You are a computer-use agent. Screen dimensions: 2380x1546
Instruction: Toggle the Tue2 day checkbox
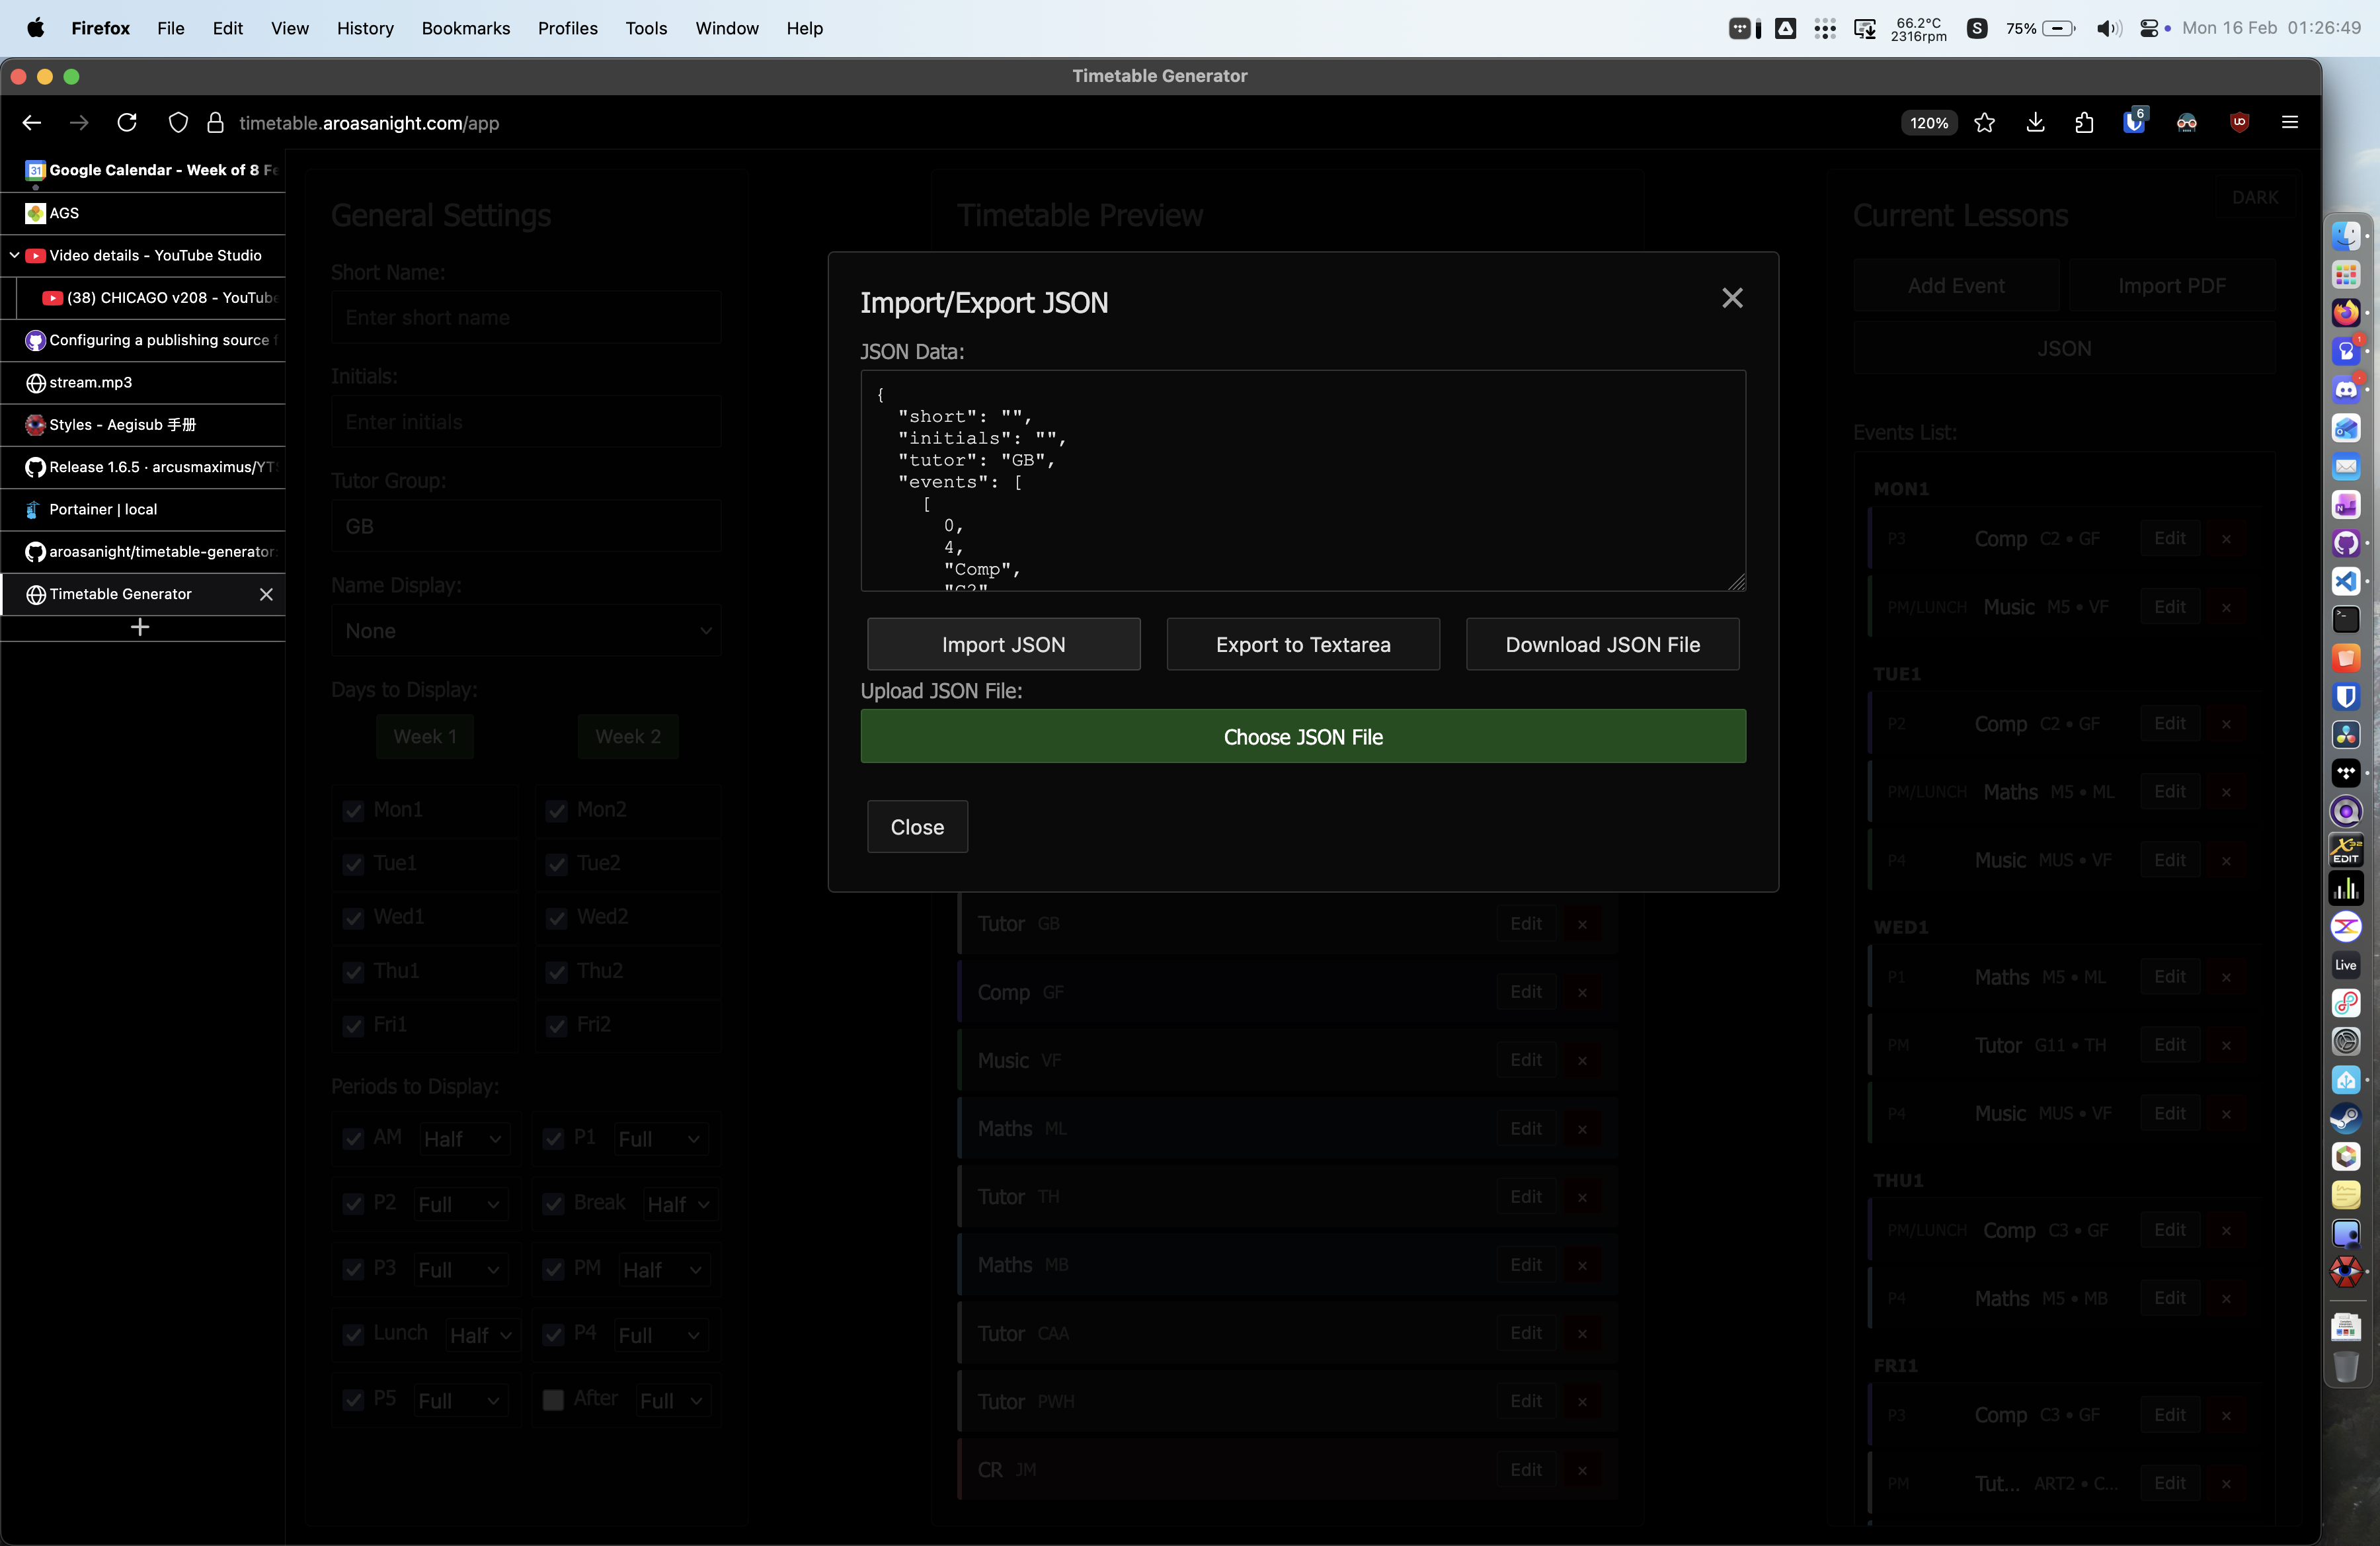557,864
